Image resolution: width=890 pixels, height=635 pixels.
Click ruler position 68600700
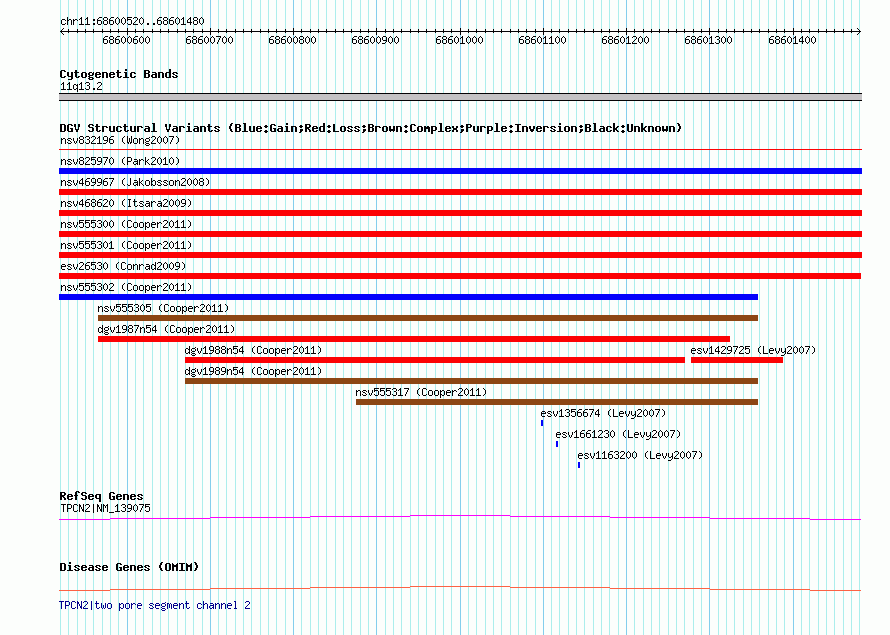[209, 40]
